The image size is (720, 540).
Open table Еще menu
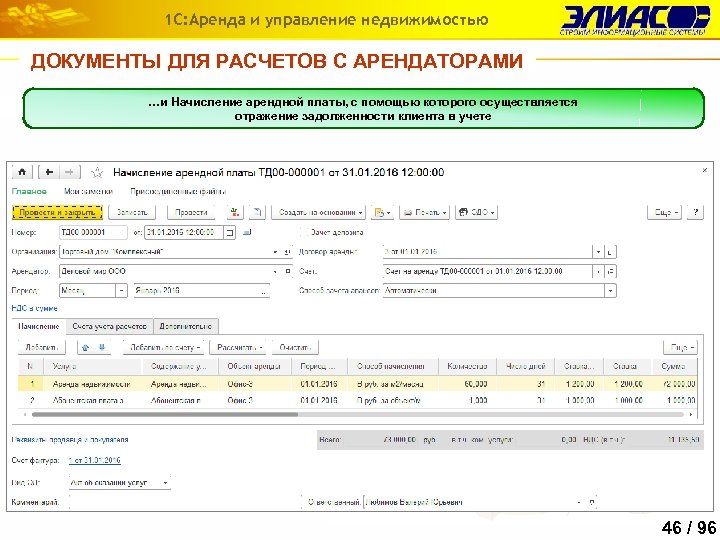click(681, 348)
